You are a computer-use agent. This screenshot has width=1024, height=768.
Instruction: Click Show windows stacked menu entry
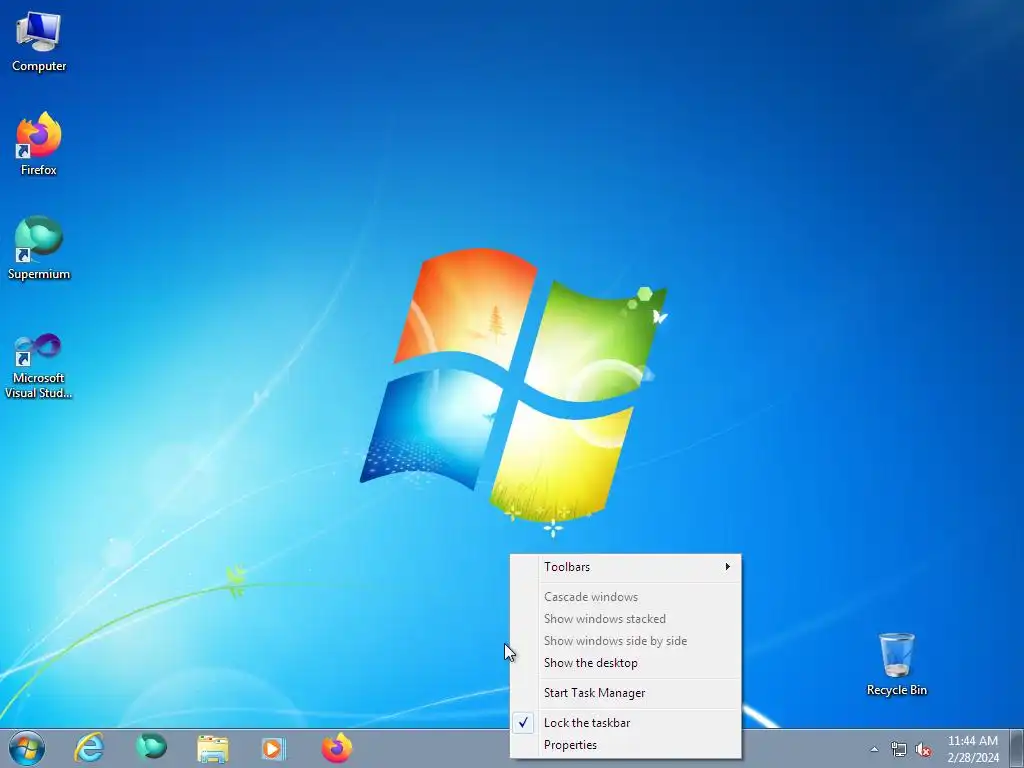[x=626, y=619]
